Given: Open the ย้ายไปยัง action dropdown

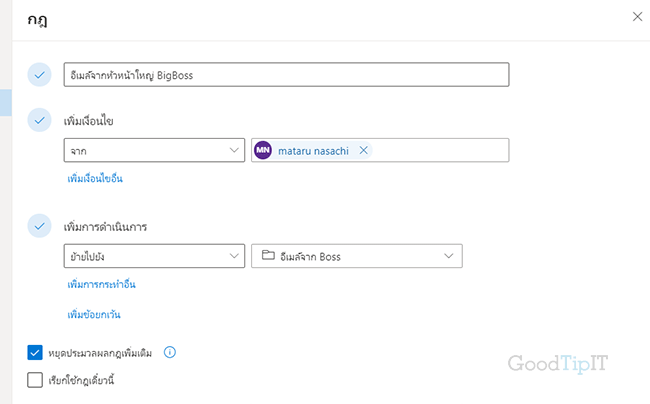Looking at the screenshot, I should tap(154, 256).
